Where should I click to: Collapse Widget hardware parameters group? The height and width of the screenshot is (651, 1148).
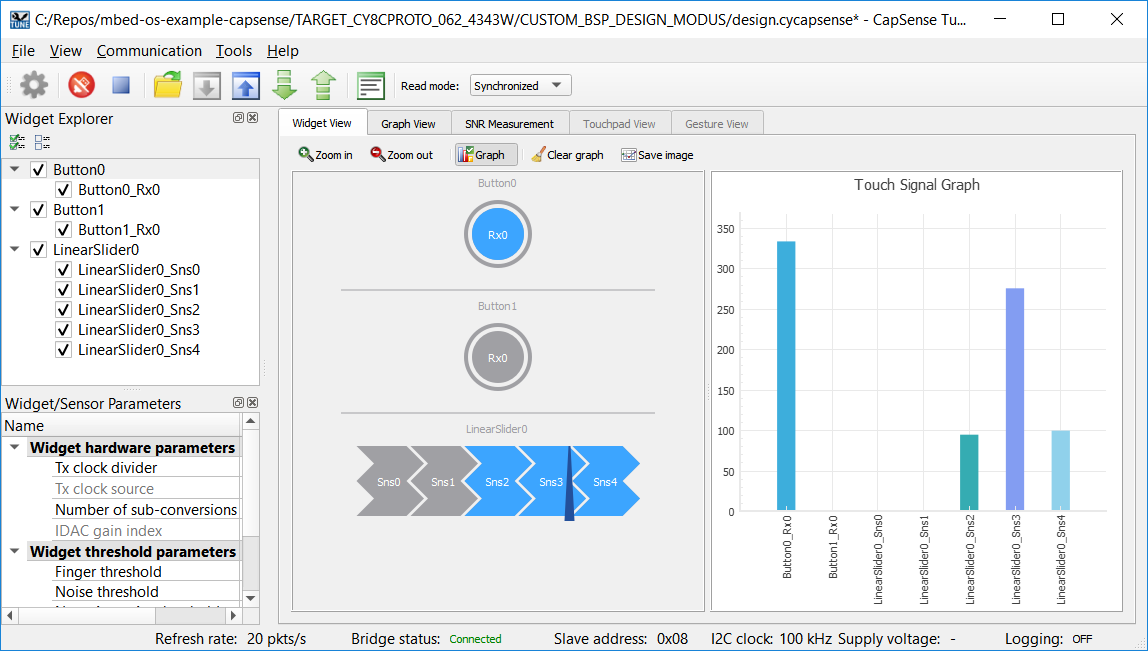(x=15, y=447)
